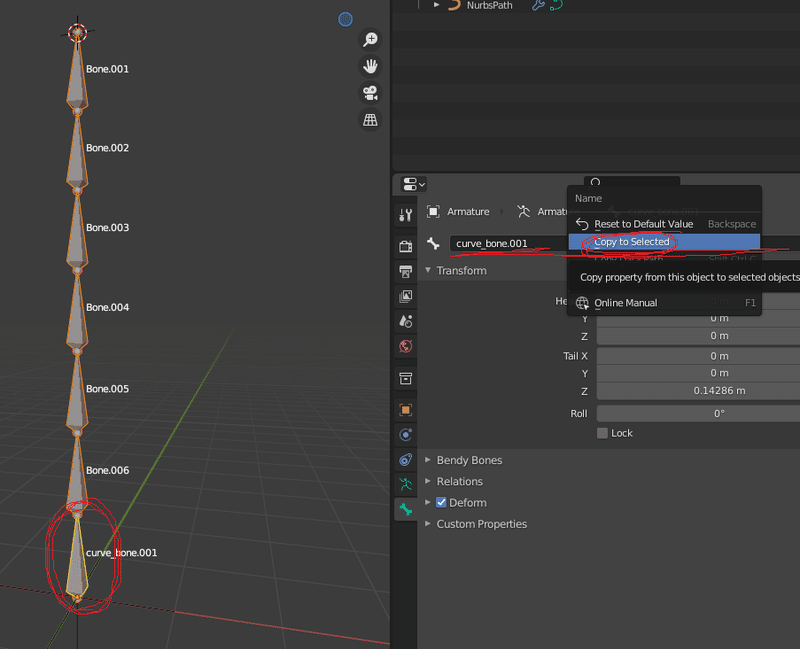Expand the Bendy Bones panel

pyautogui.click(x=428, y=460)
